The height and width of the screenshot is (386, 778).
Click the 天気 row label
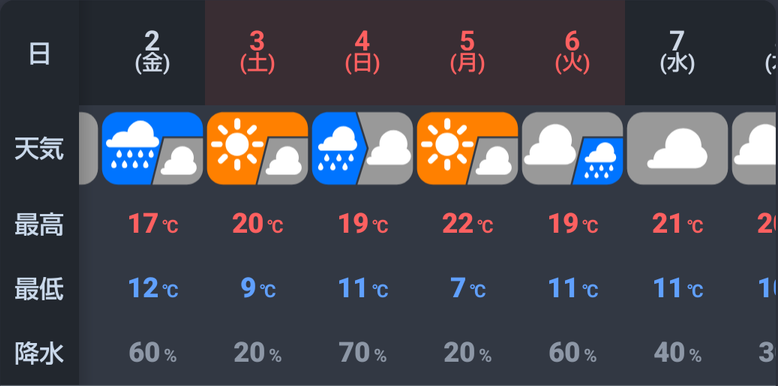39,148
